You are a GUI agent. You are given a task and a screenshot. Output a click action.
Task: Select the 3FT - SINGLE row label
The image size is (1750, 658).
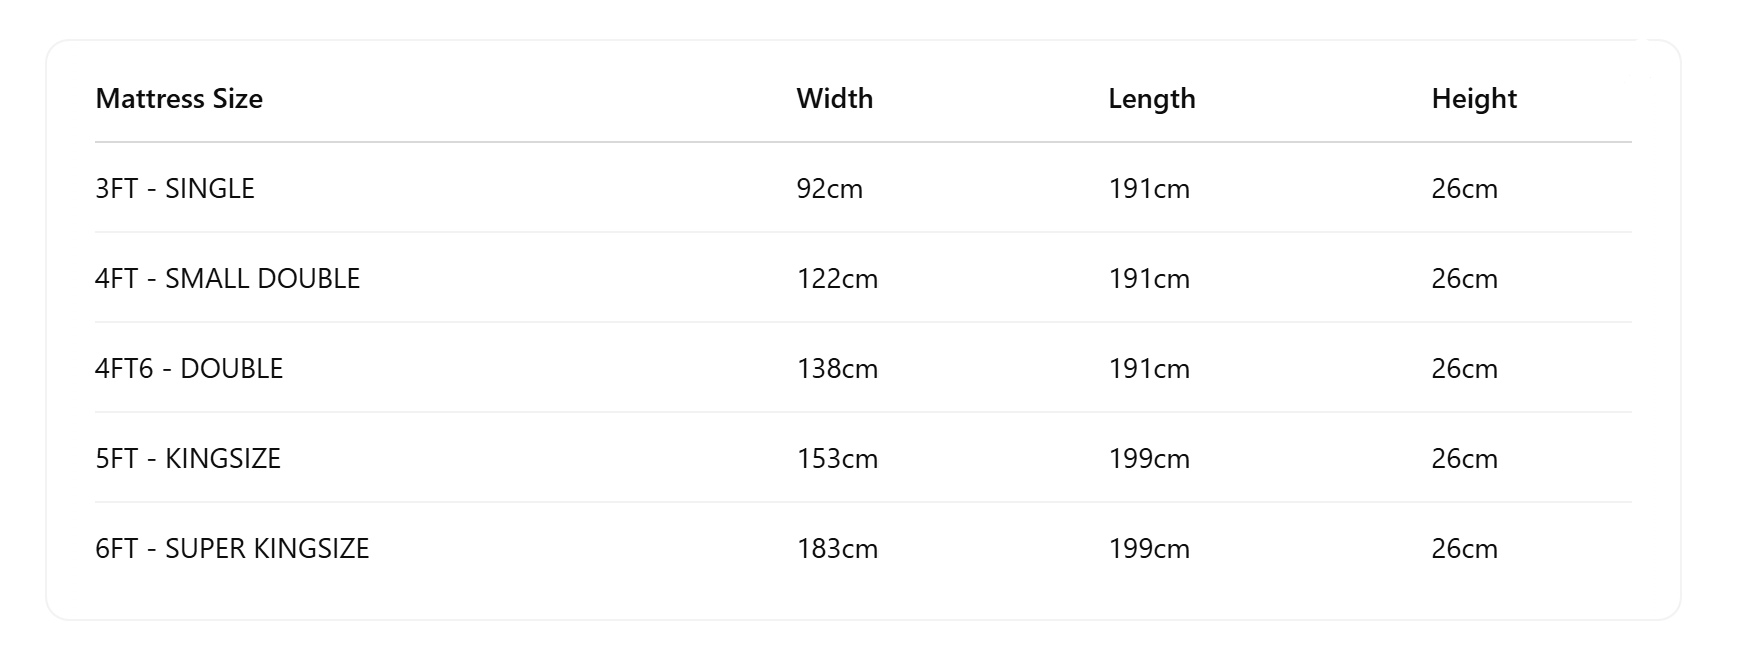point(175,188)
